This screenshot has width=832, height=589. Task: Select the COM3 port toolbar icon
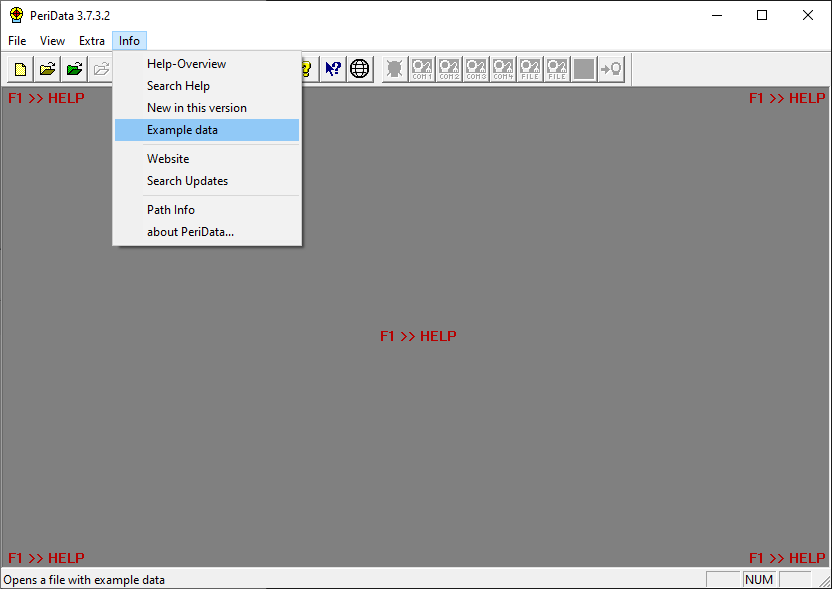pyautogui.click(x=476, y=69)
